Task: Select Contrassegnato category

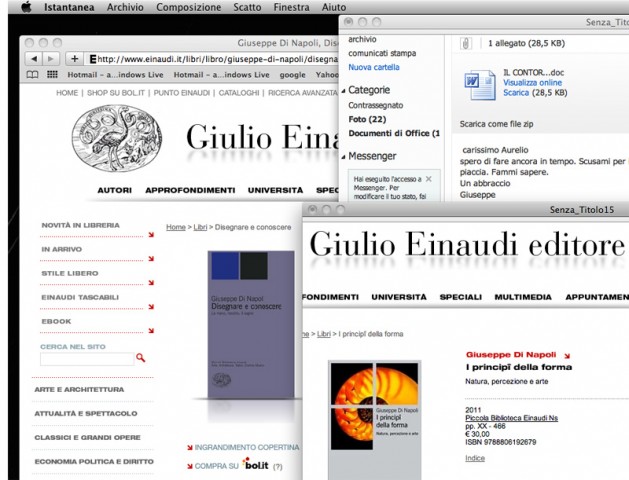Action: click(x=375, y=105)
